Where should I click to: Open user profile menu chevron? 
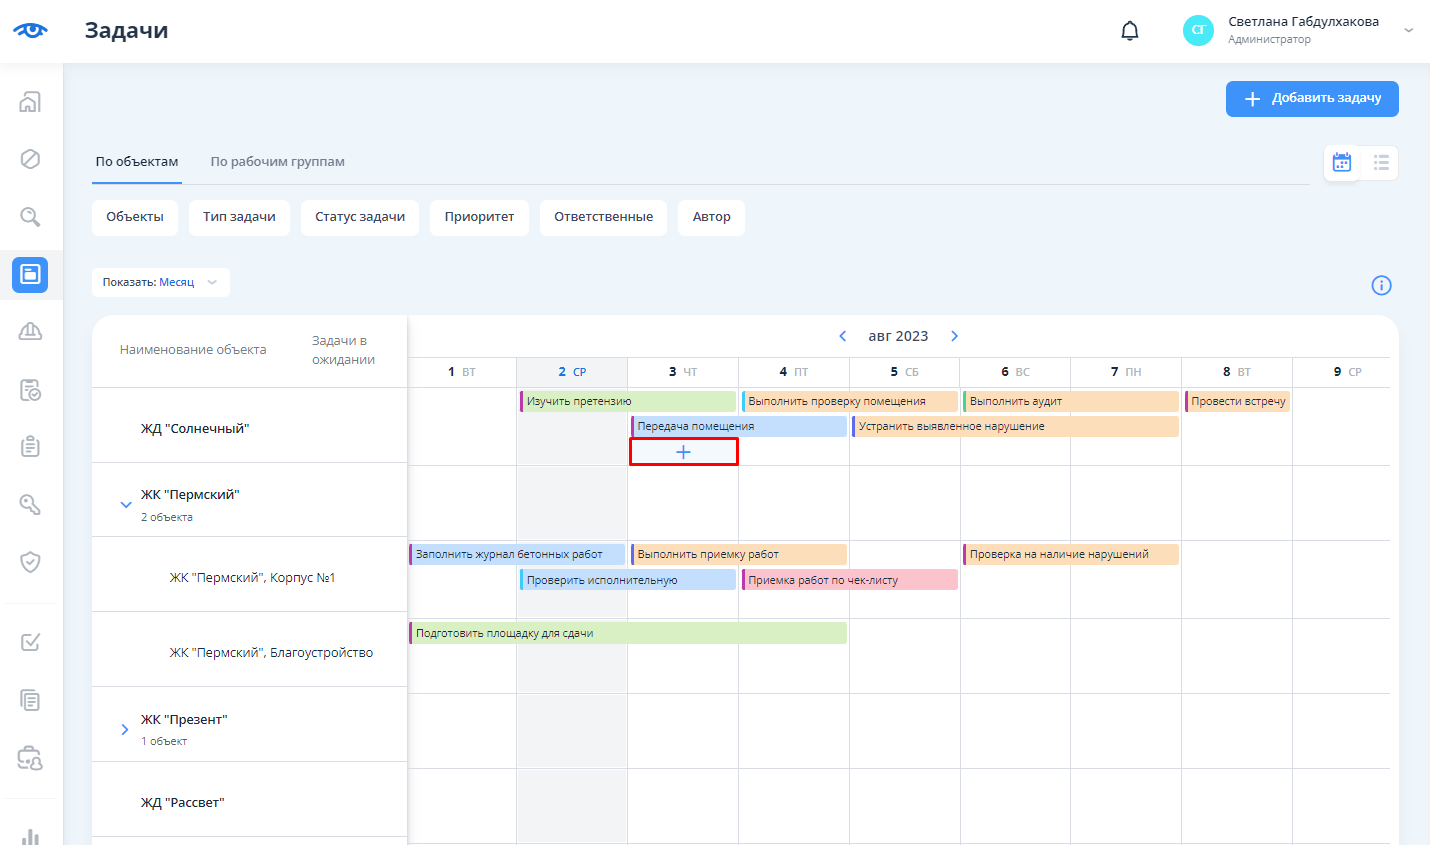(1408, 31)
